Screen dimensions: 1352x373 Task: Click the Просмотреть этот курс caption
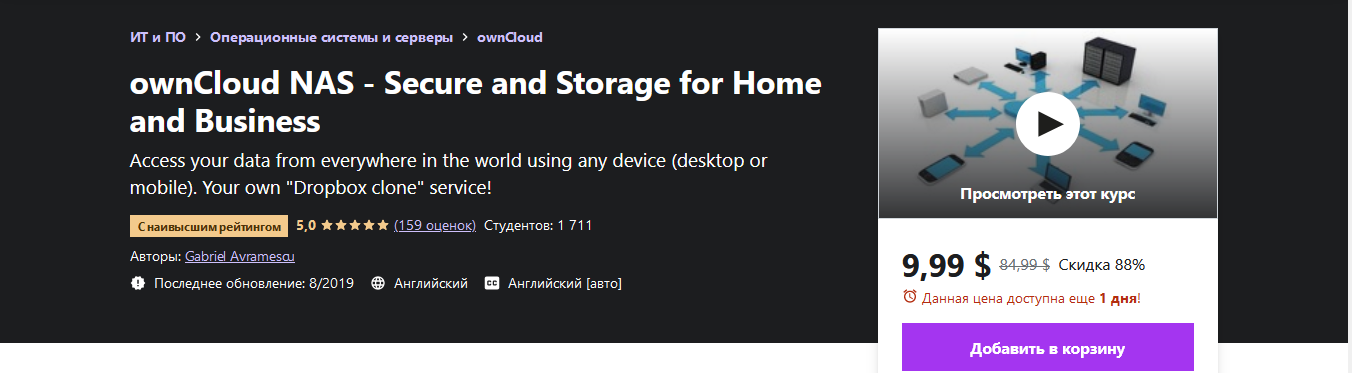coord(1047,194)
